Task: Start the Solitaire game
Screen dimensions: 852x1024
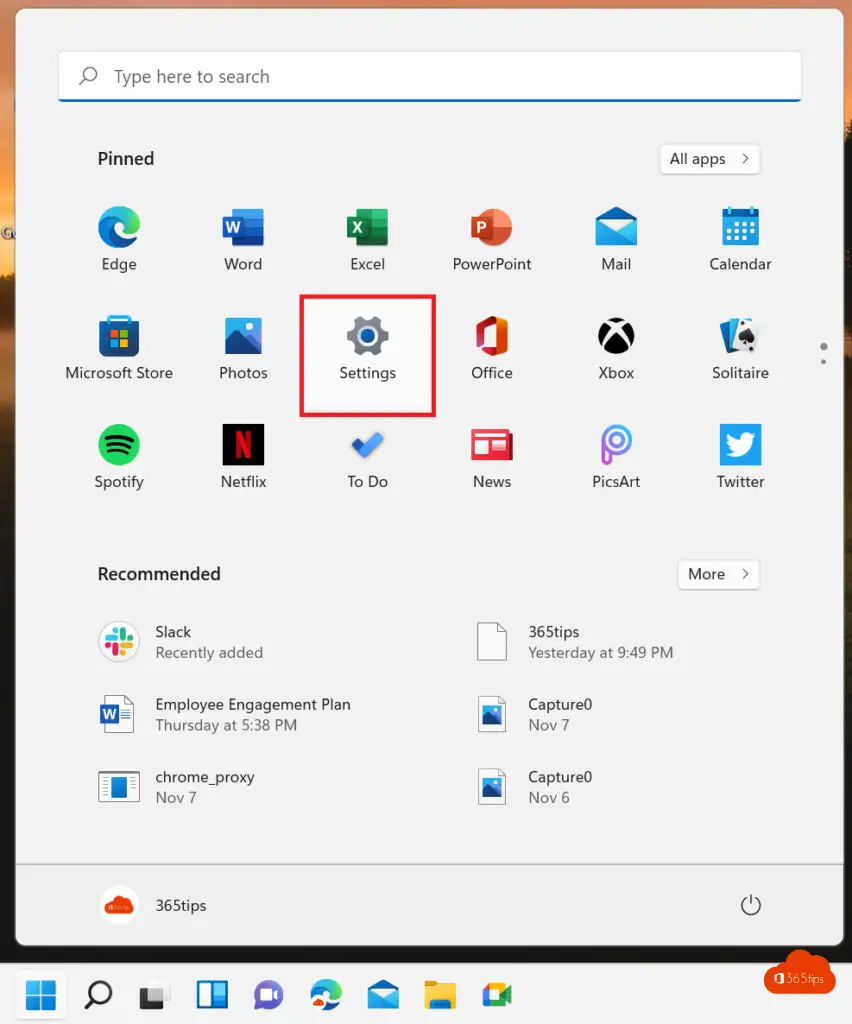Action: [740, 349]
